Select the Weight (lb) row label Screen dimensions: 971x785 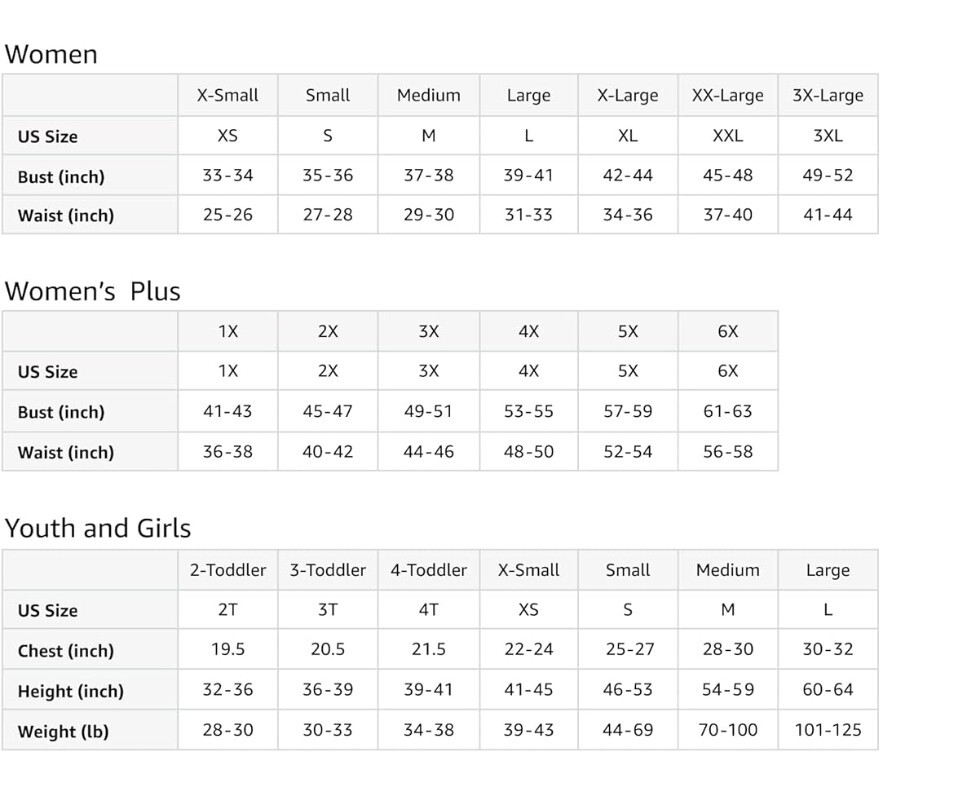click(63, 732)
